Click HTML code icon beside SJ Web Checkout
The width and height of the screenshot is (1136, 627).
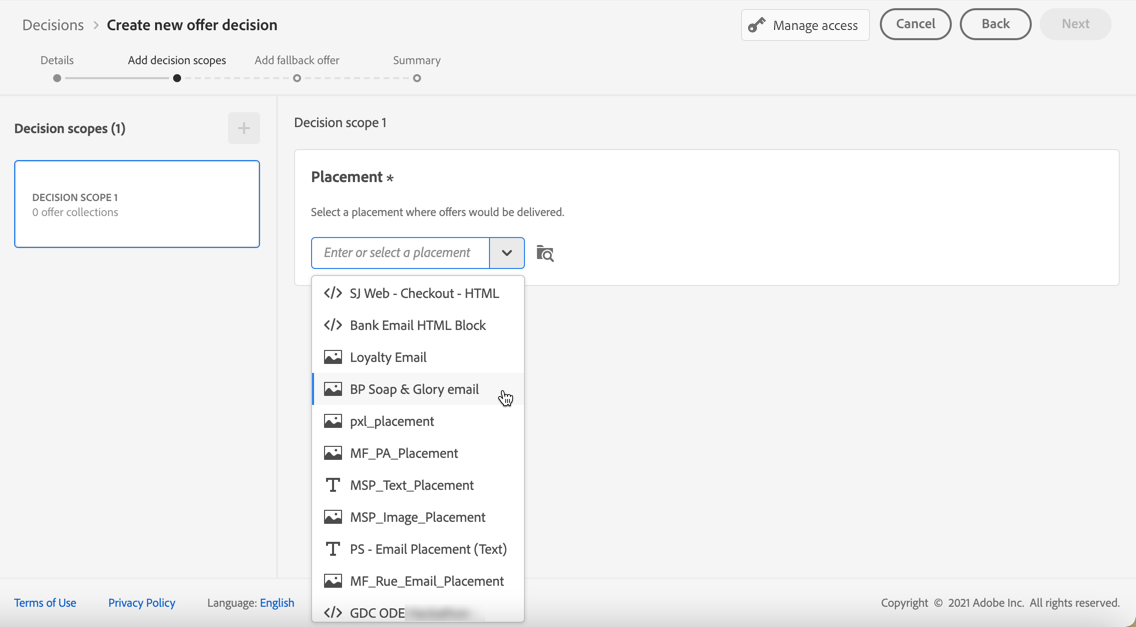pos(333,293)
